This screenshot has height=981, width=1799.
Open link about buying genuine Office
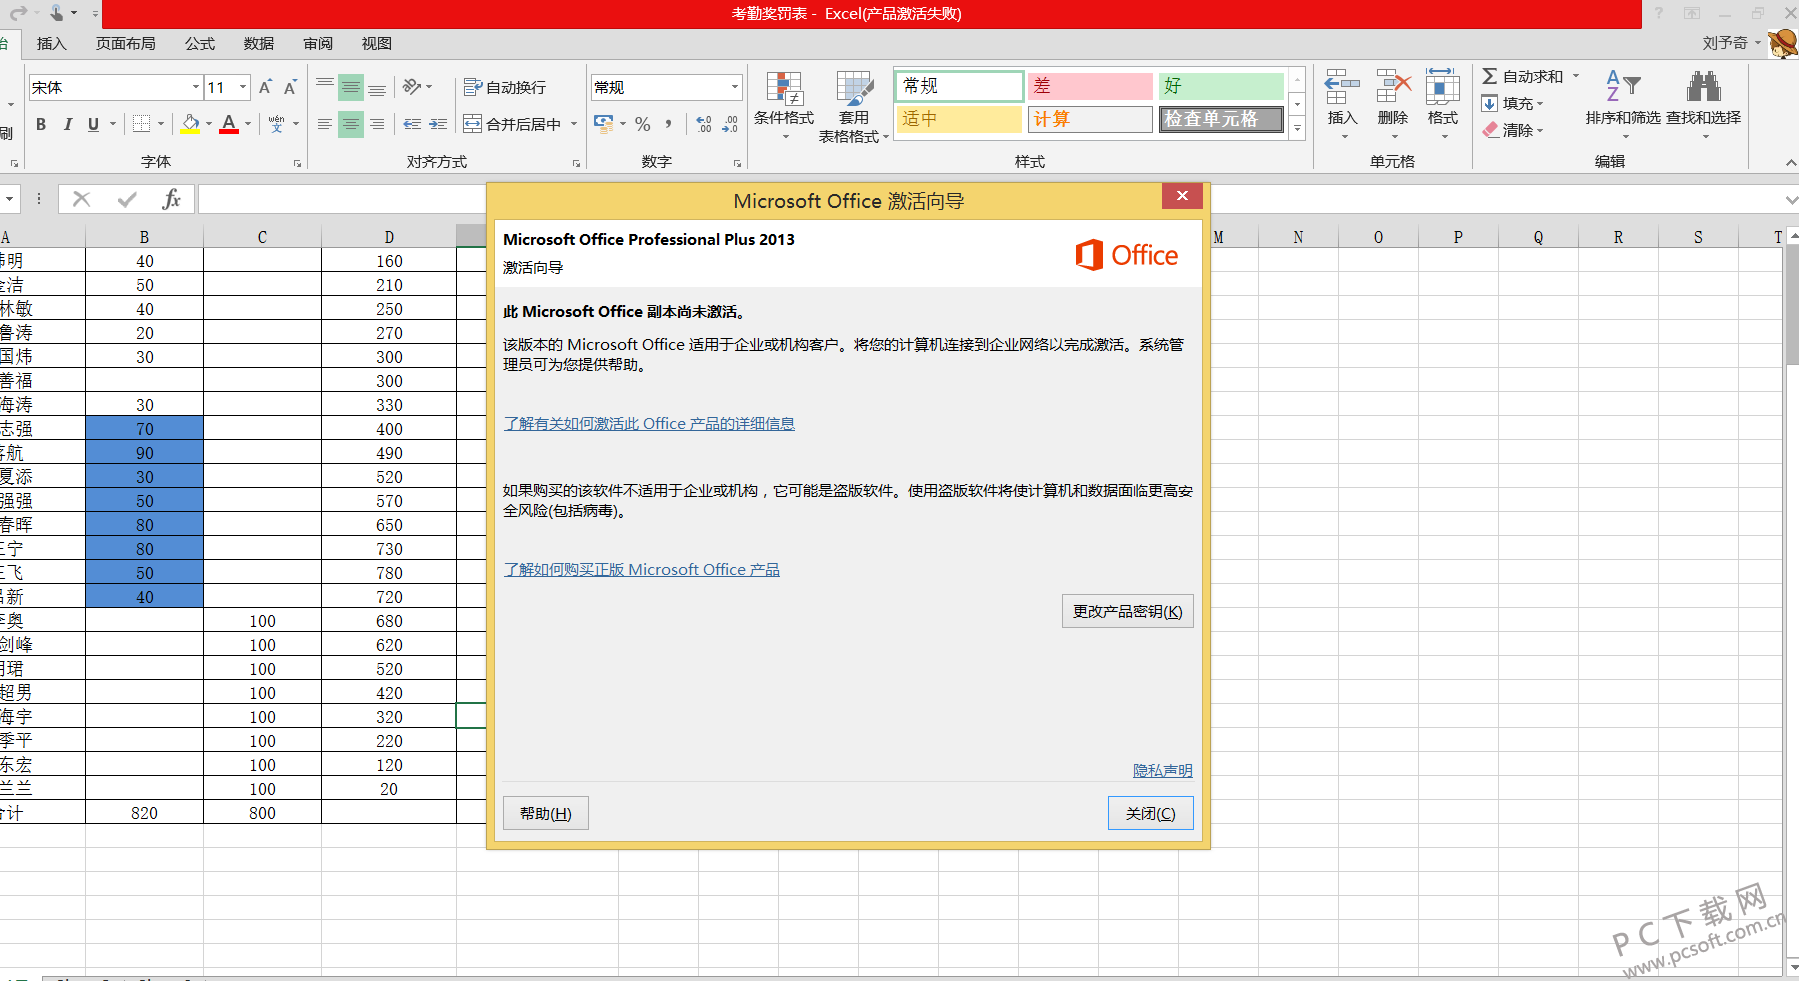pos(641,570)
